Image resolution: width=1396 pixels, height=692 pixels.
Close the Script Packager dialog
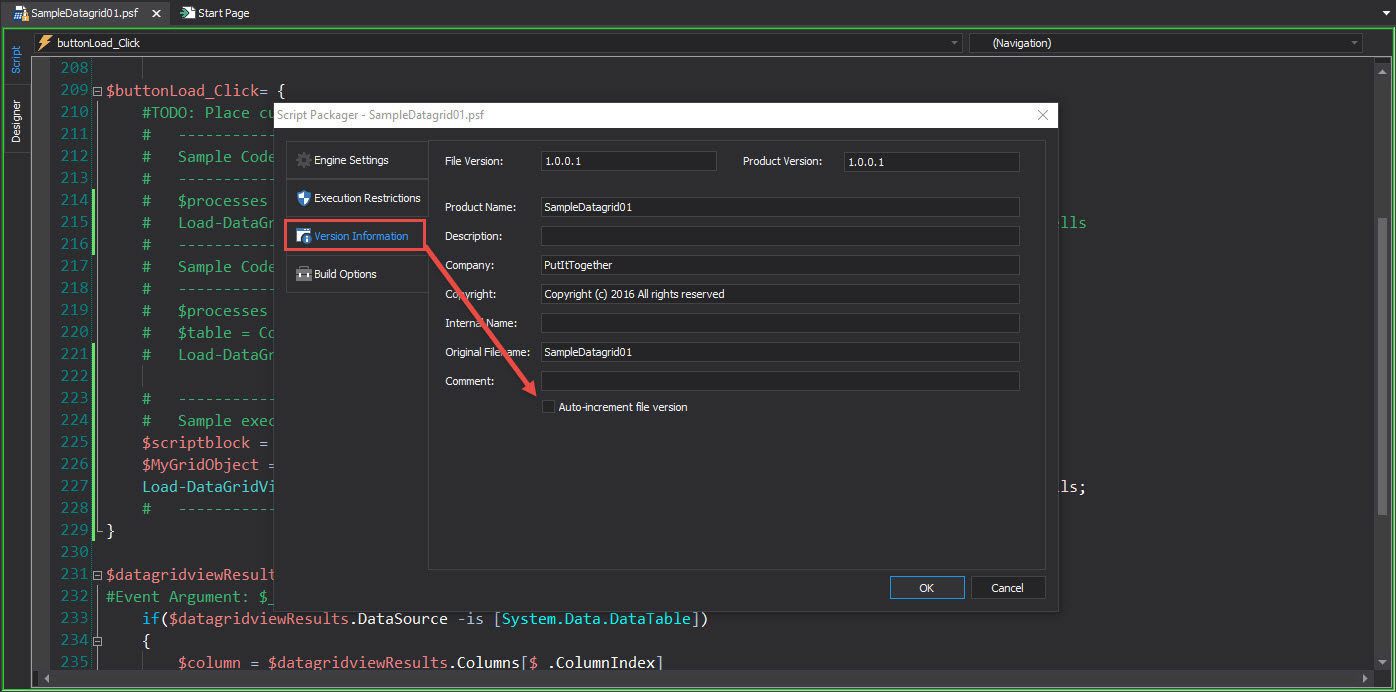(x=1043, y=115)
